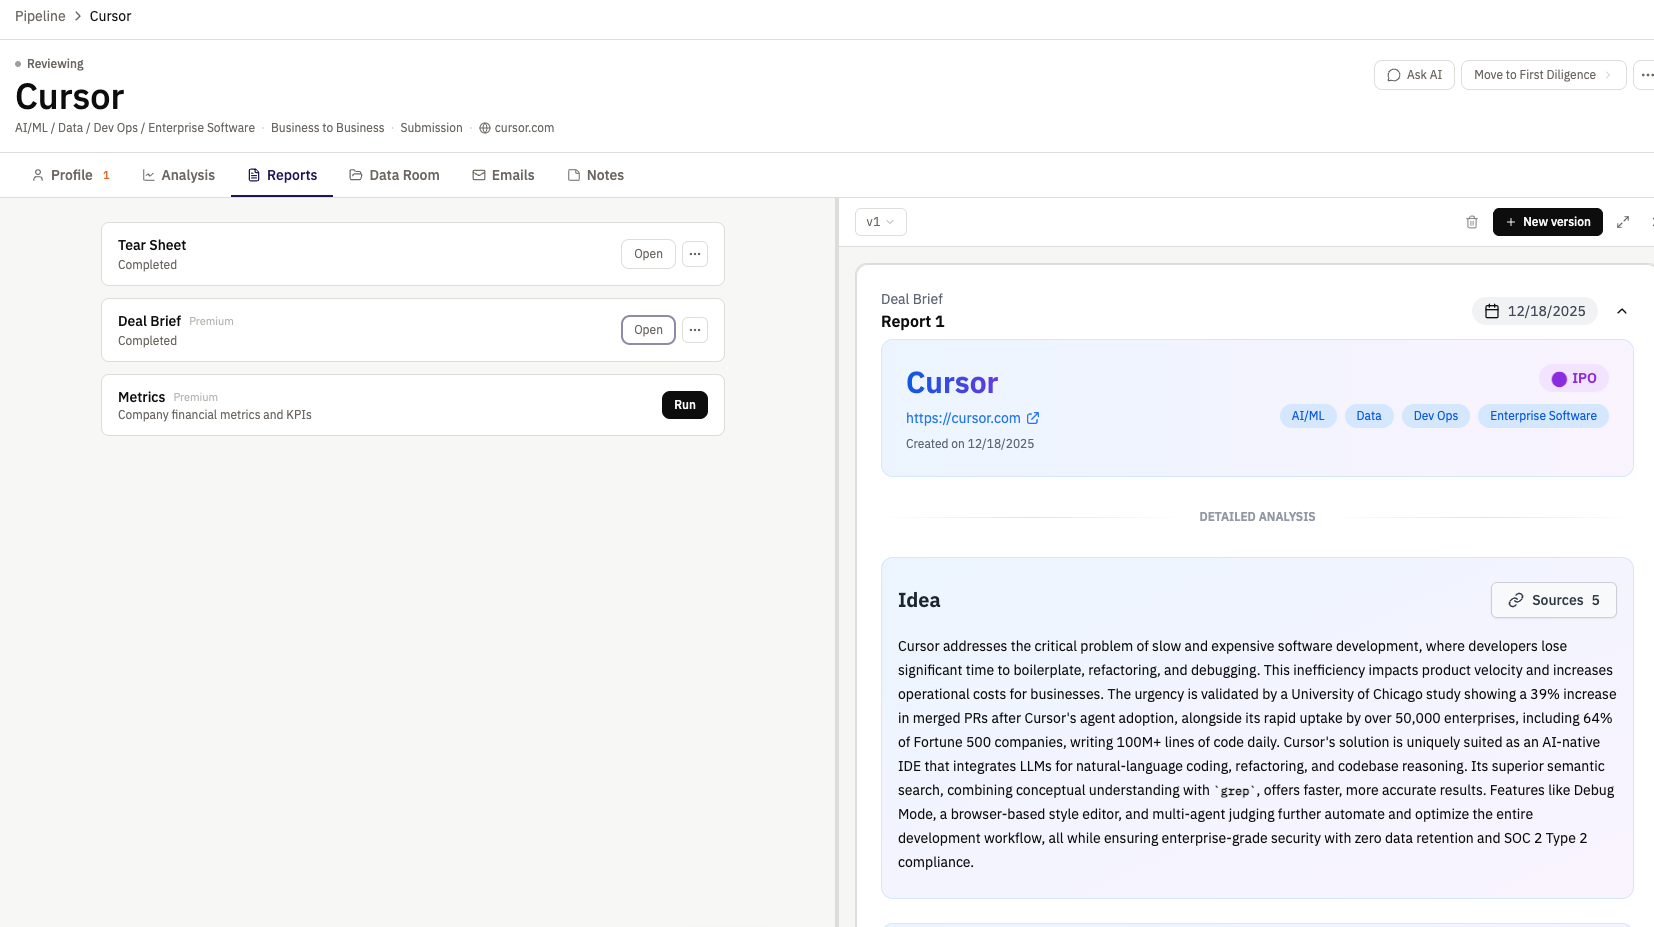Click the Metrics title text

pyautogui.click(x=141, y=397)
